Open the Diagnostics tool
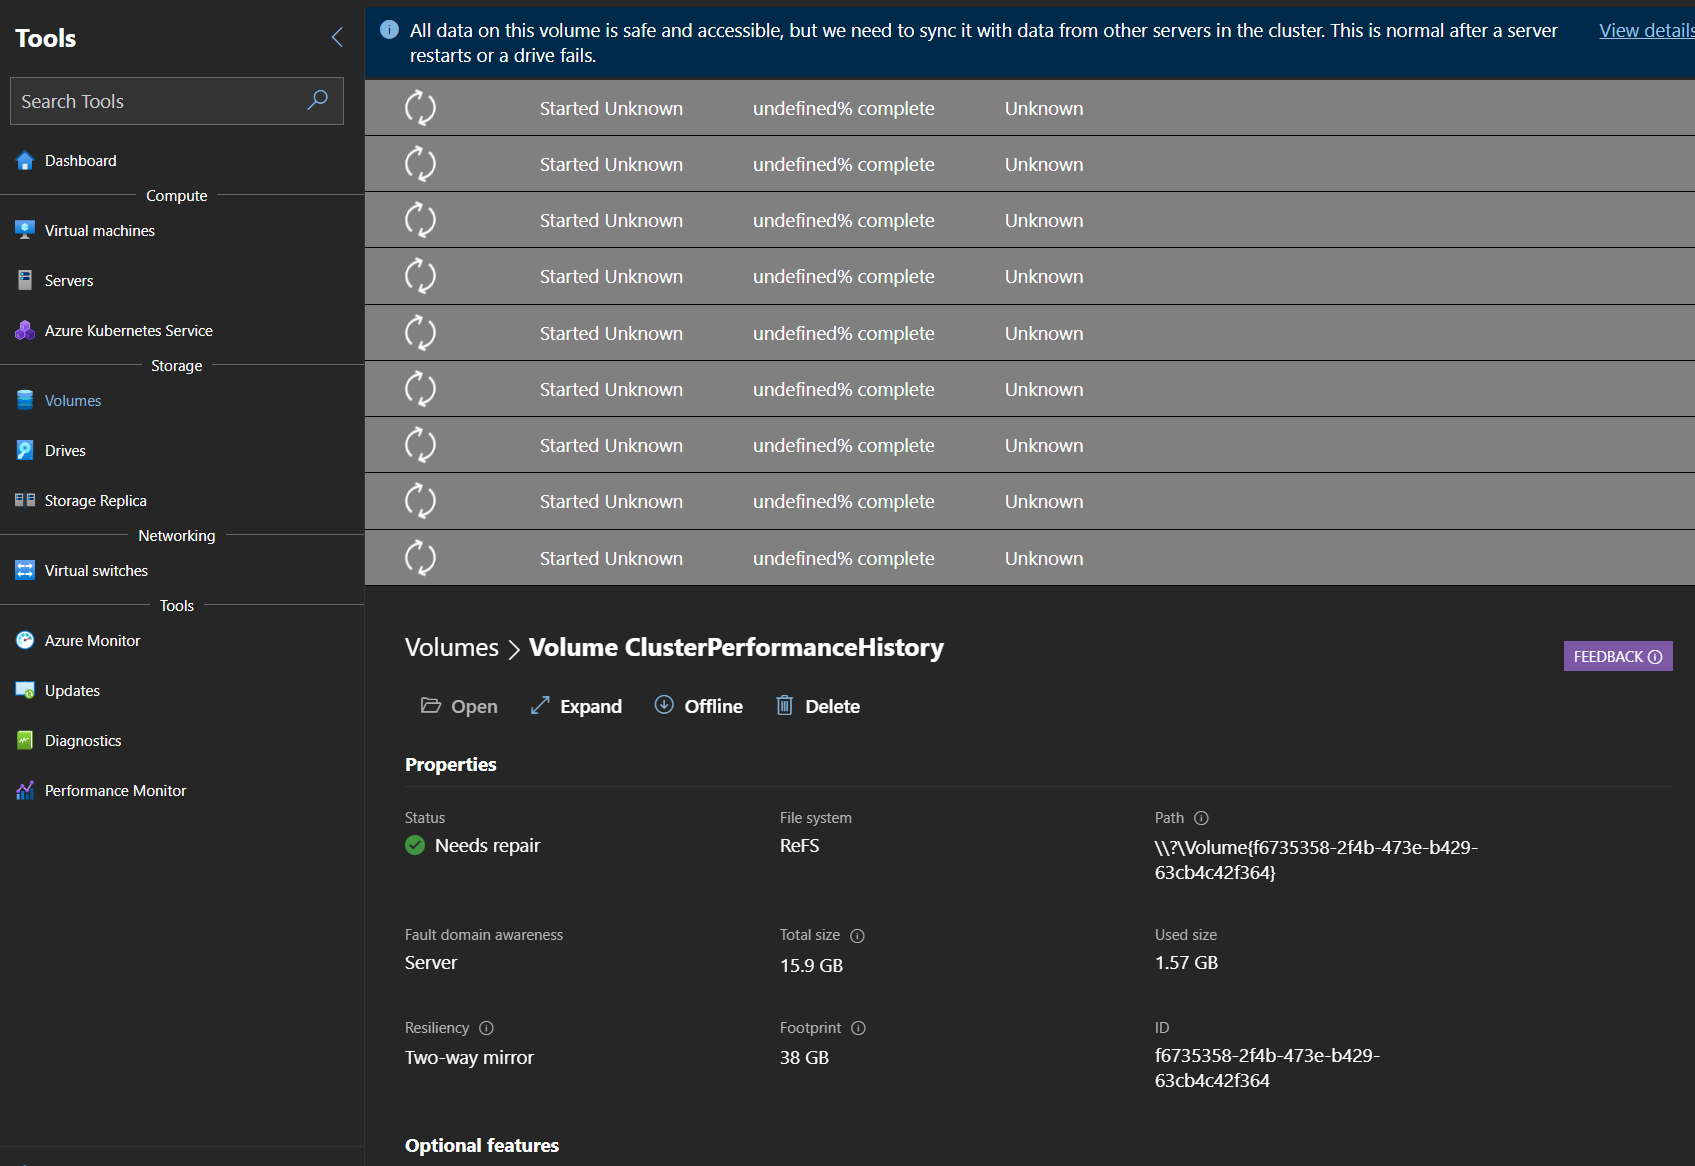Image resolution: width=1695 pixels, height=1166 pixels. pos(83,740)
